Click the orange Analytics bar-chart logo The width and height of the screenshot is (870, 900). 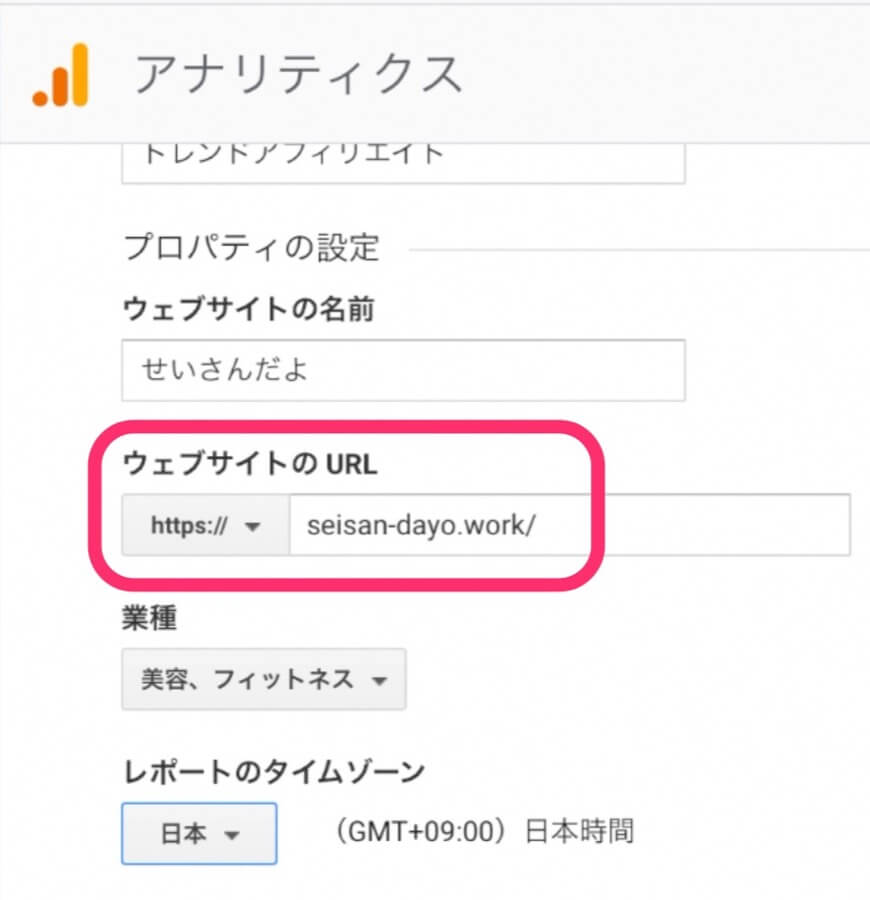pos(61,75)
